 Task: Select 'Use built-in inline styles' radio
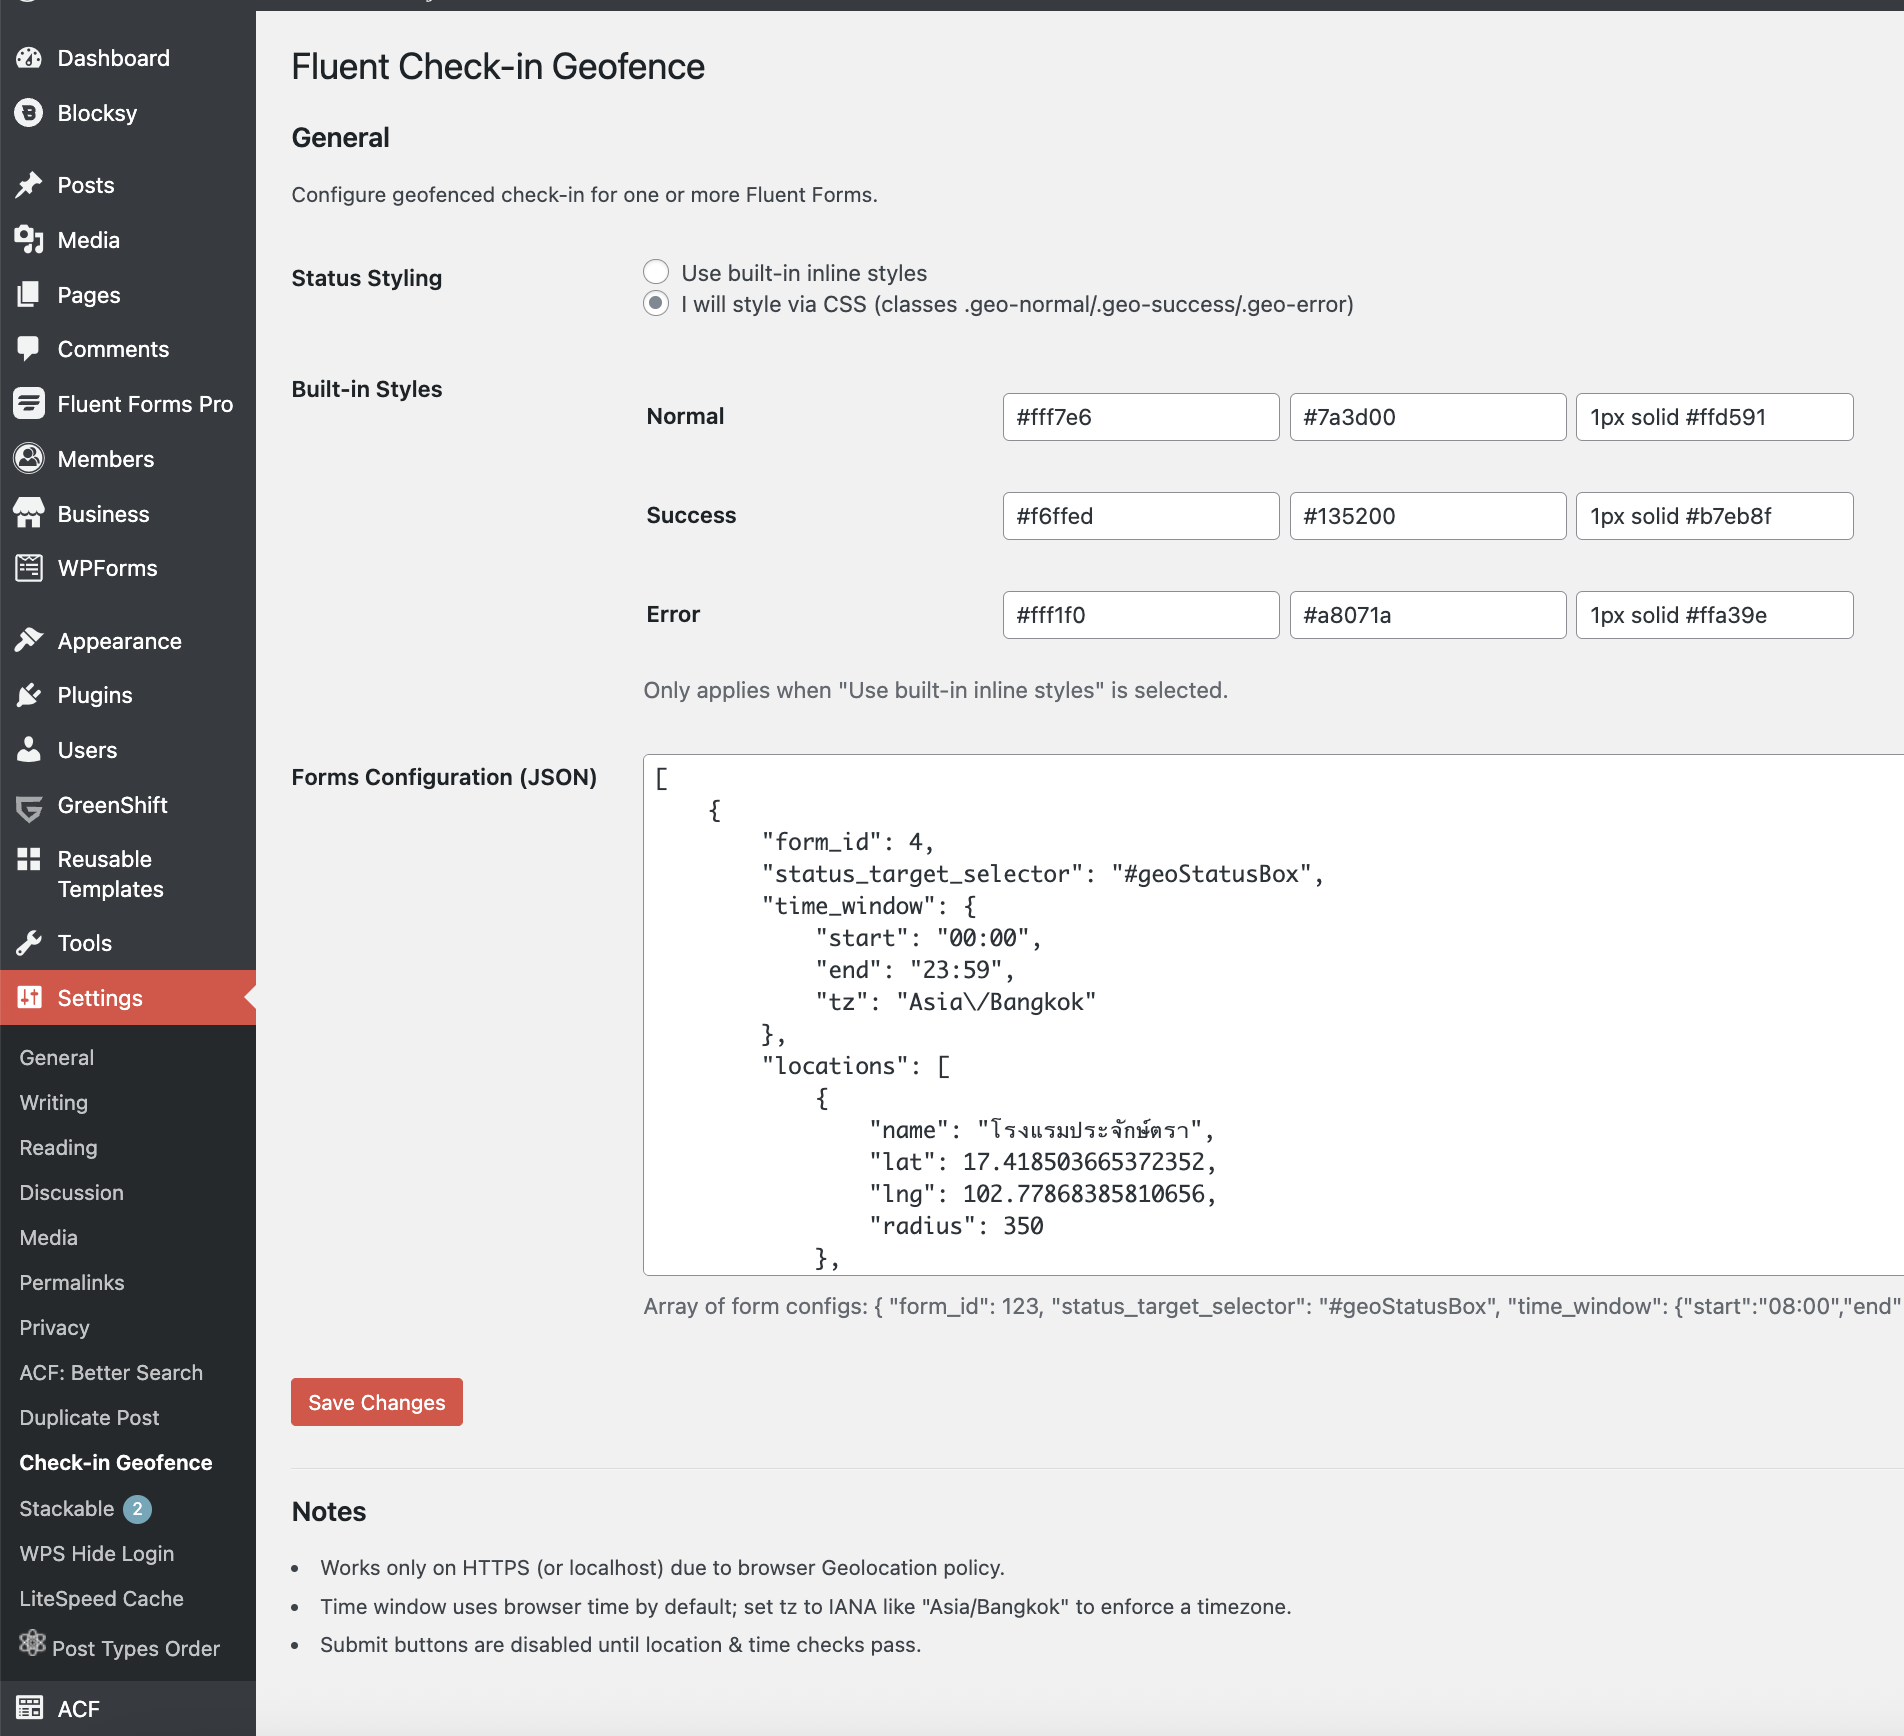(656, 272)
